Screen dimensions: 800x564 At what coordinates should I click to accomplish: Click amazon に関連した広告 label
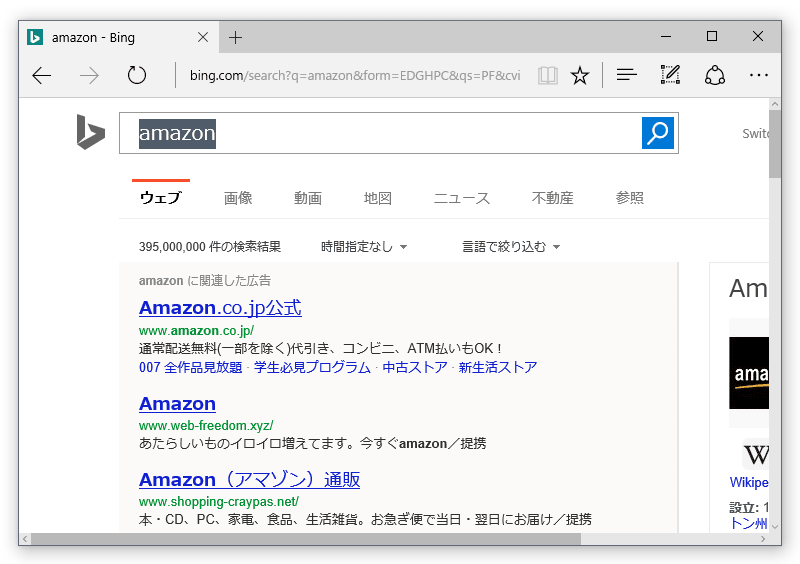pyautogui.click(x=205, y=281)
